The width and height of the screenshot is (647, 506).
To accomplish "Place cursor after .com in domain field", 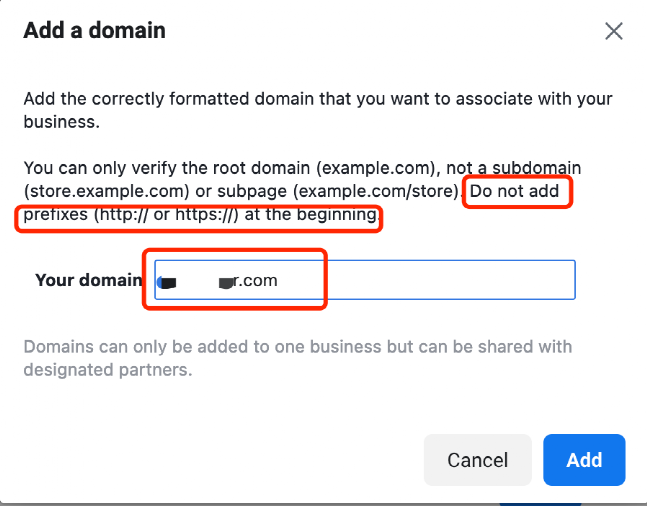I will 279,280.
